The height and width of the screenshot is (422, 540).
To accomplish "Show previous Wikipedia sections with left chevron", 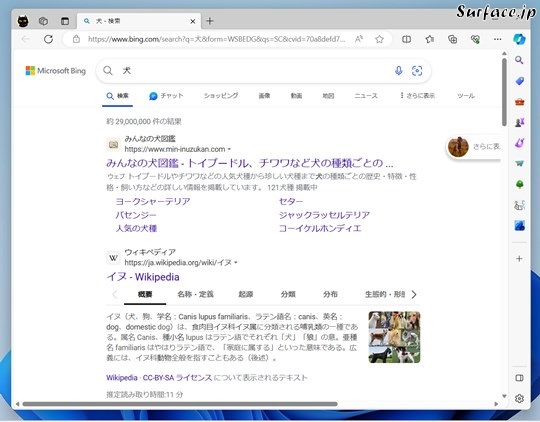I will (115, 294).
